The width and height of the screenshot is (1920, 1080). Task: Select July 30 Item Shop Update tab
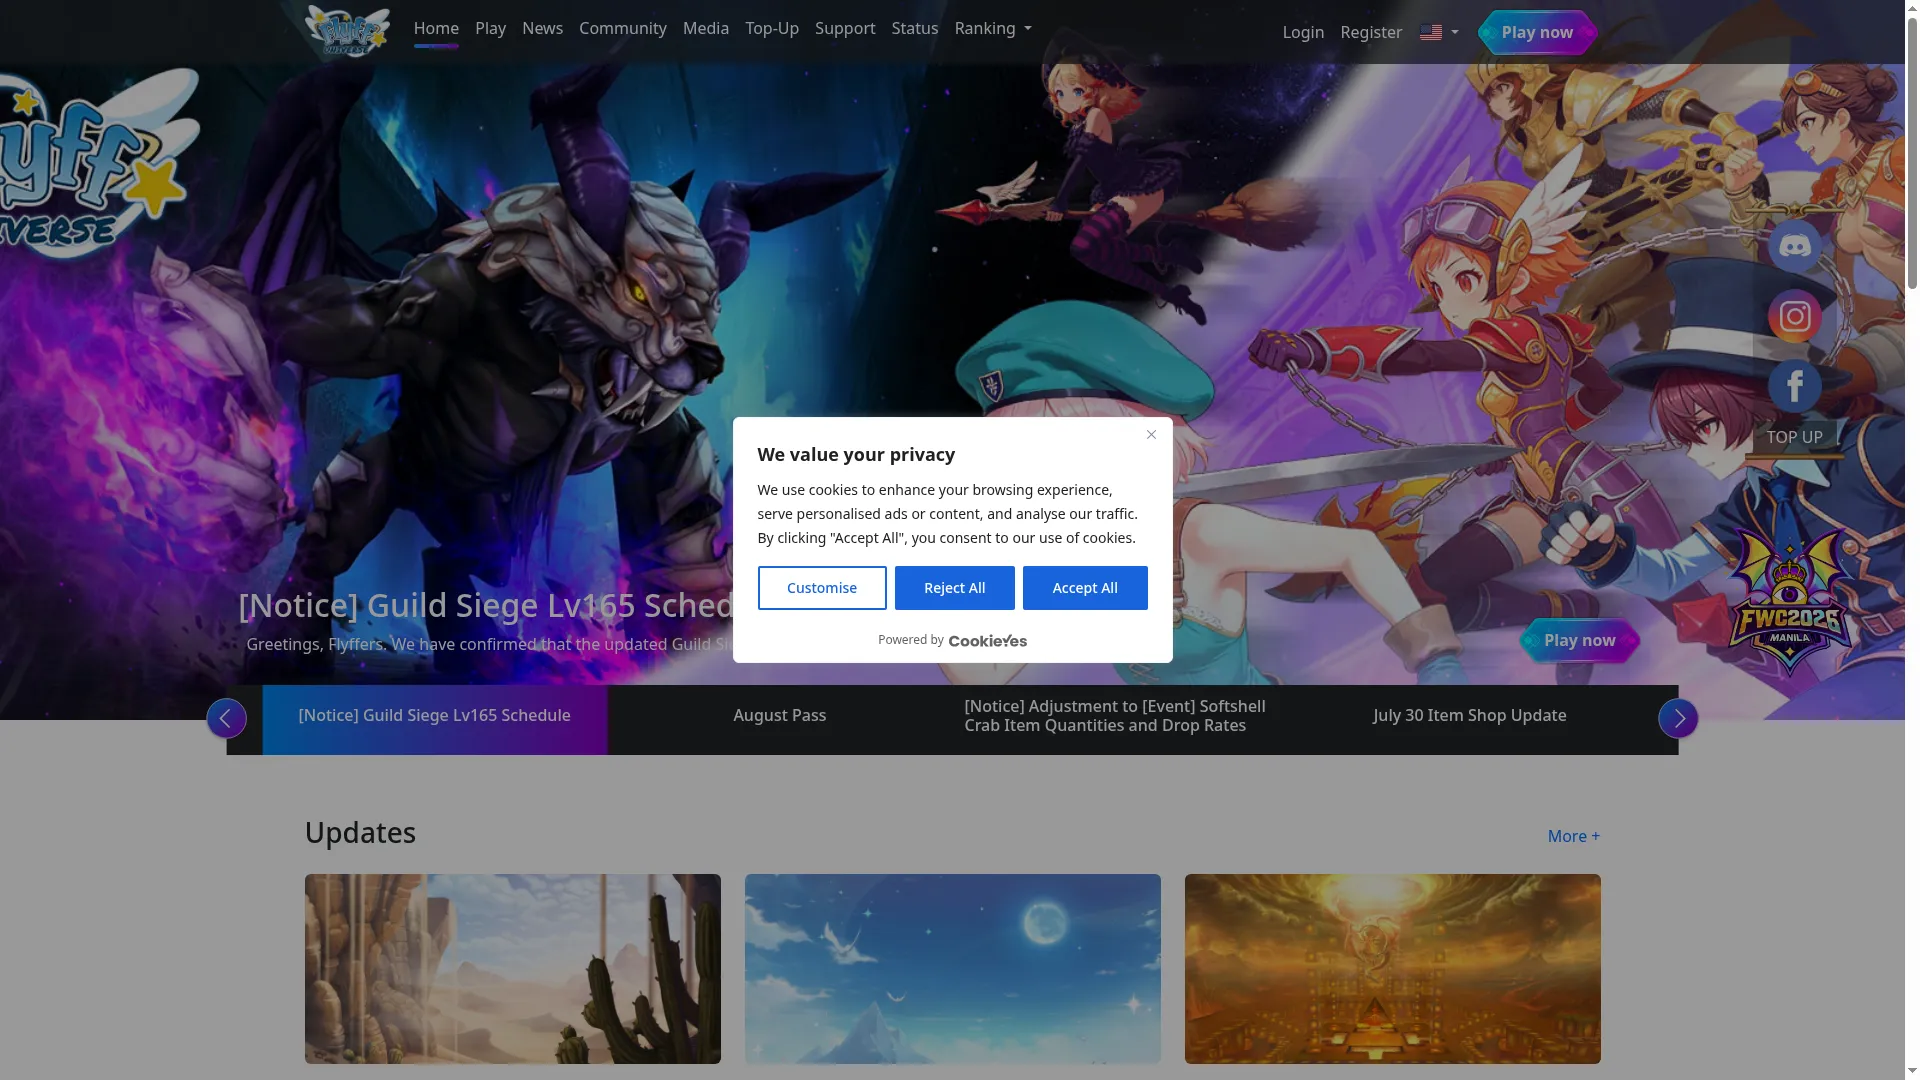(1469, 719)
